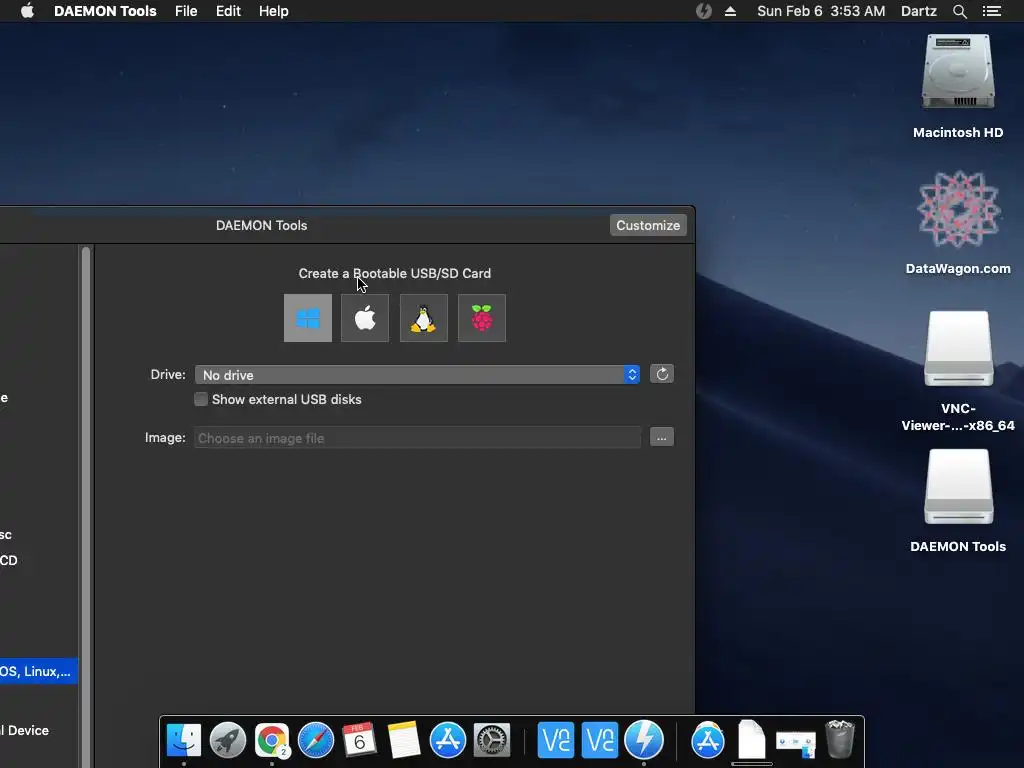This screenshot has width=1024, height=768.
Task: Select the macOS Apple bootable option
Action: click(x=365, y=318)
